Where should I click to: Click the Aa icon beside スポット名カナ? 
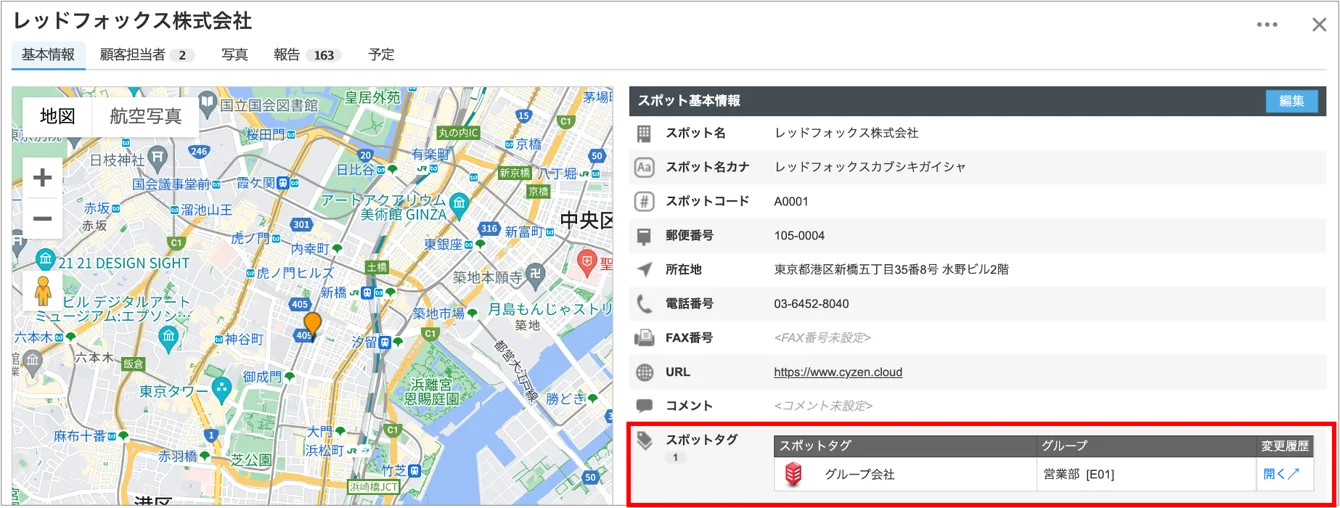(644, 167)
